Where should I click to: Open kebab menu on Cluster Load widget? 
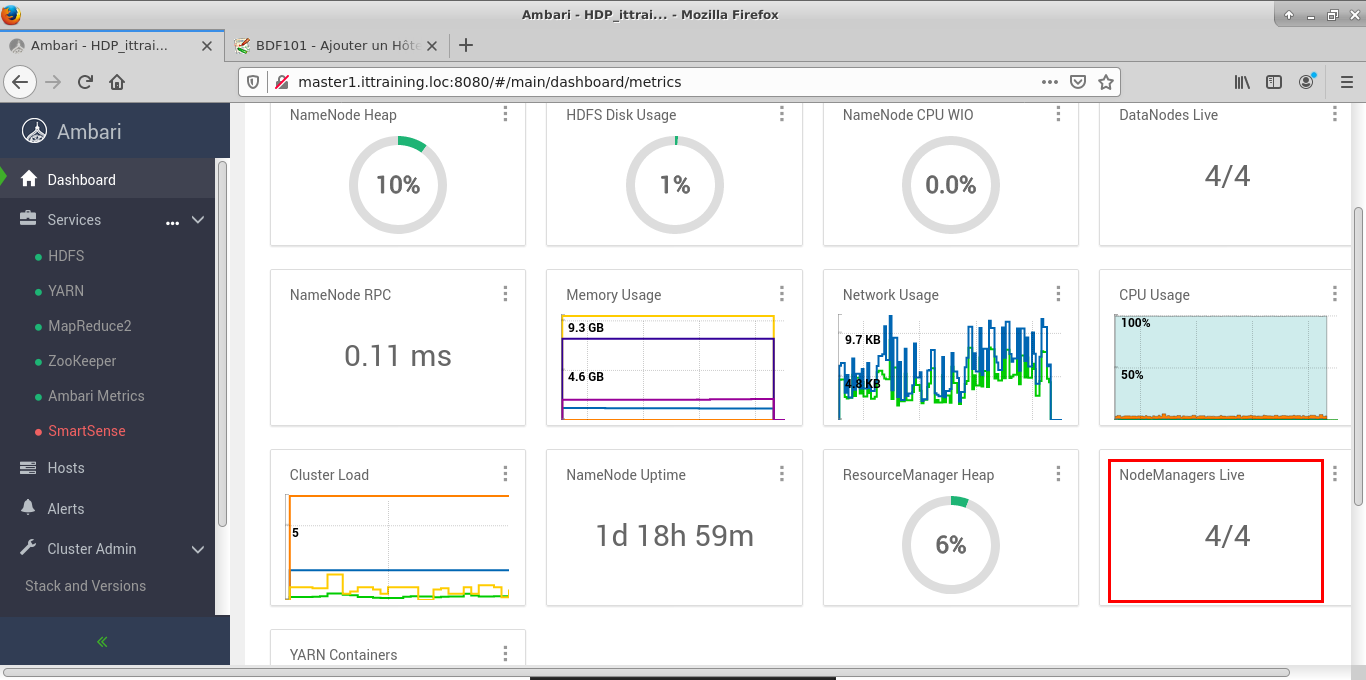505,474
